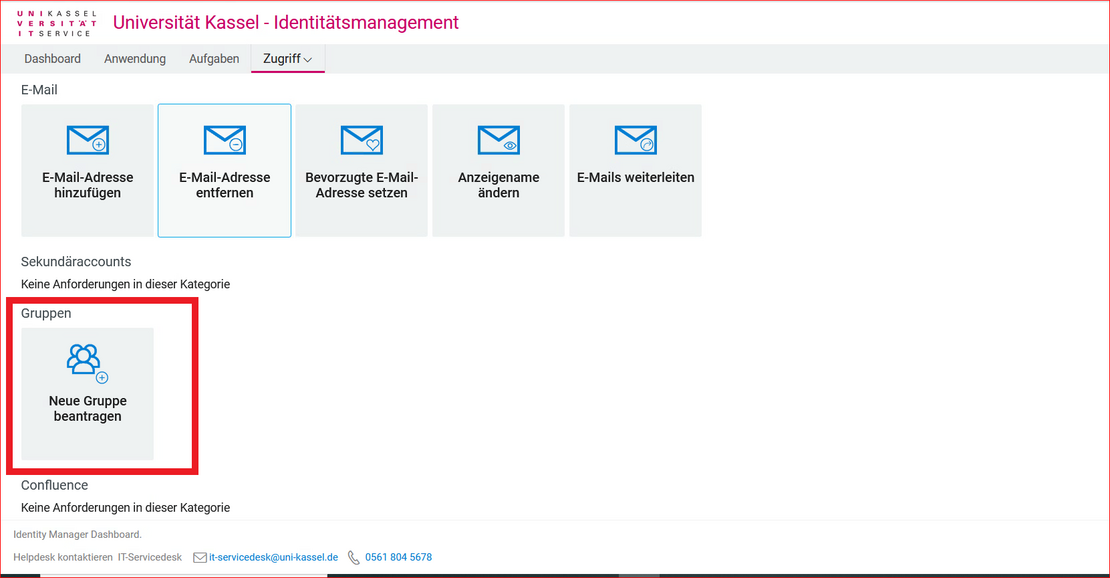Click the envelope icon in the footer
This screenshot has height=578, width=1110.
point(200,557)
